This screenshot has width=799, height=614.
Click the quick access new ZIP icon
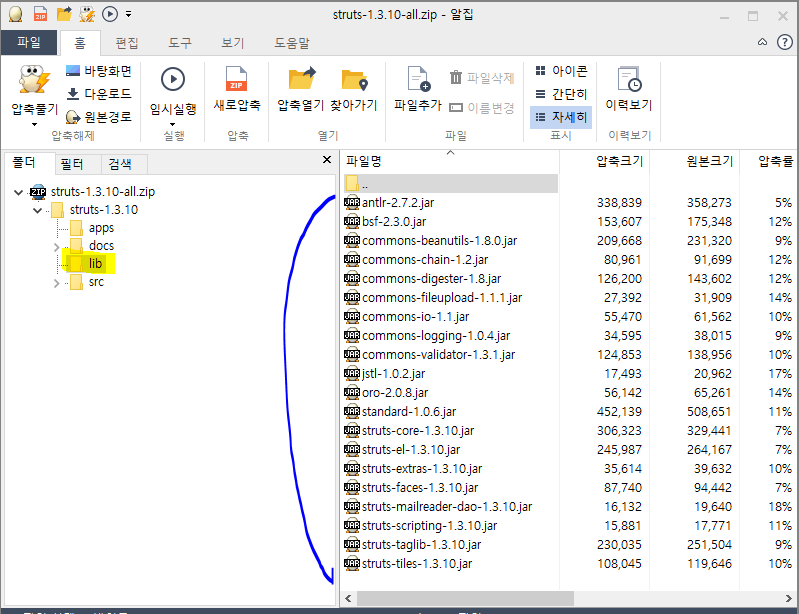(x=40, y=14)
